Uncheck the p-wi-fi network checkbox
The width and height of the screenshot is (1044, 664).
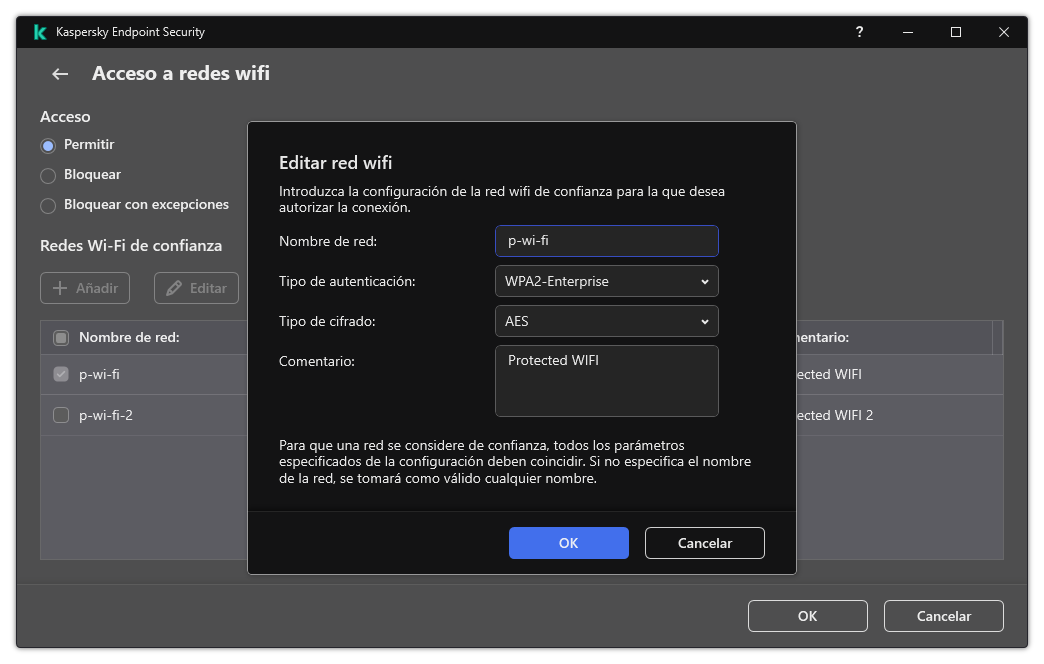59,374
